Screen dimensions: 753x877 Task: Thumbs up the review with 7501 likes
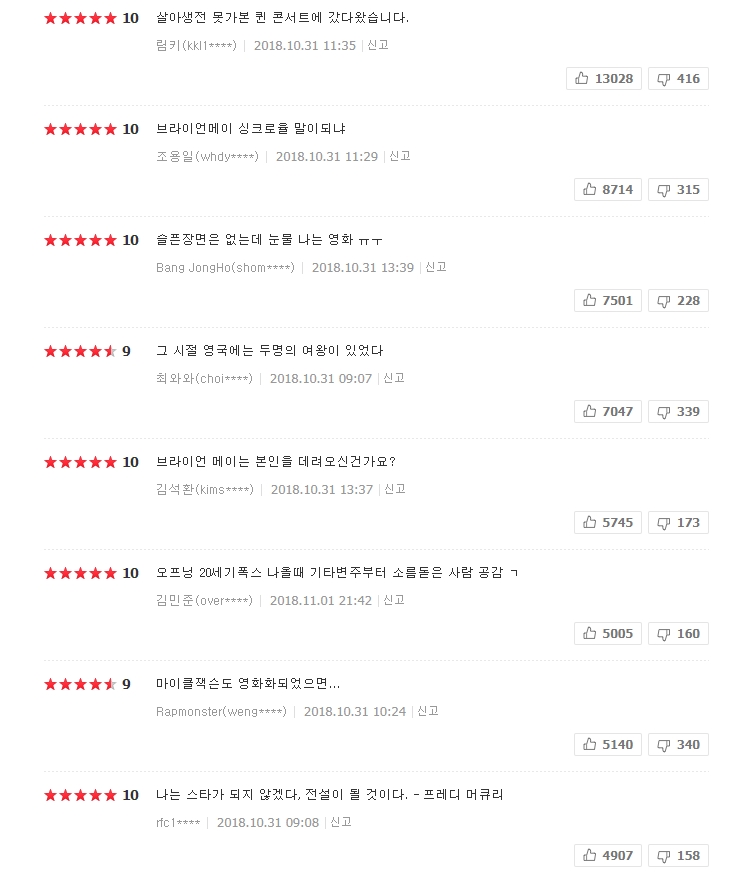pyautogui.click(x=608, y=301)
